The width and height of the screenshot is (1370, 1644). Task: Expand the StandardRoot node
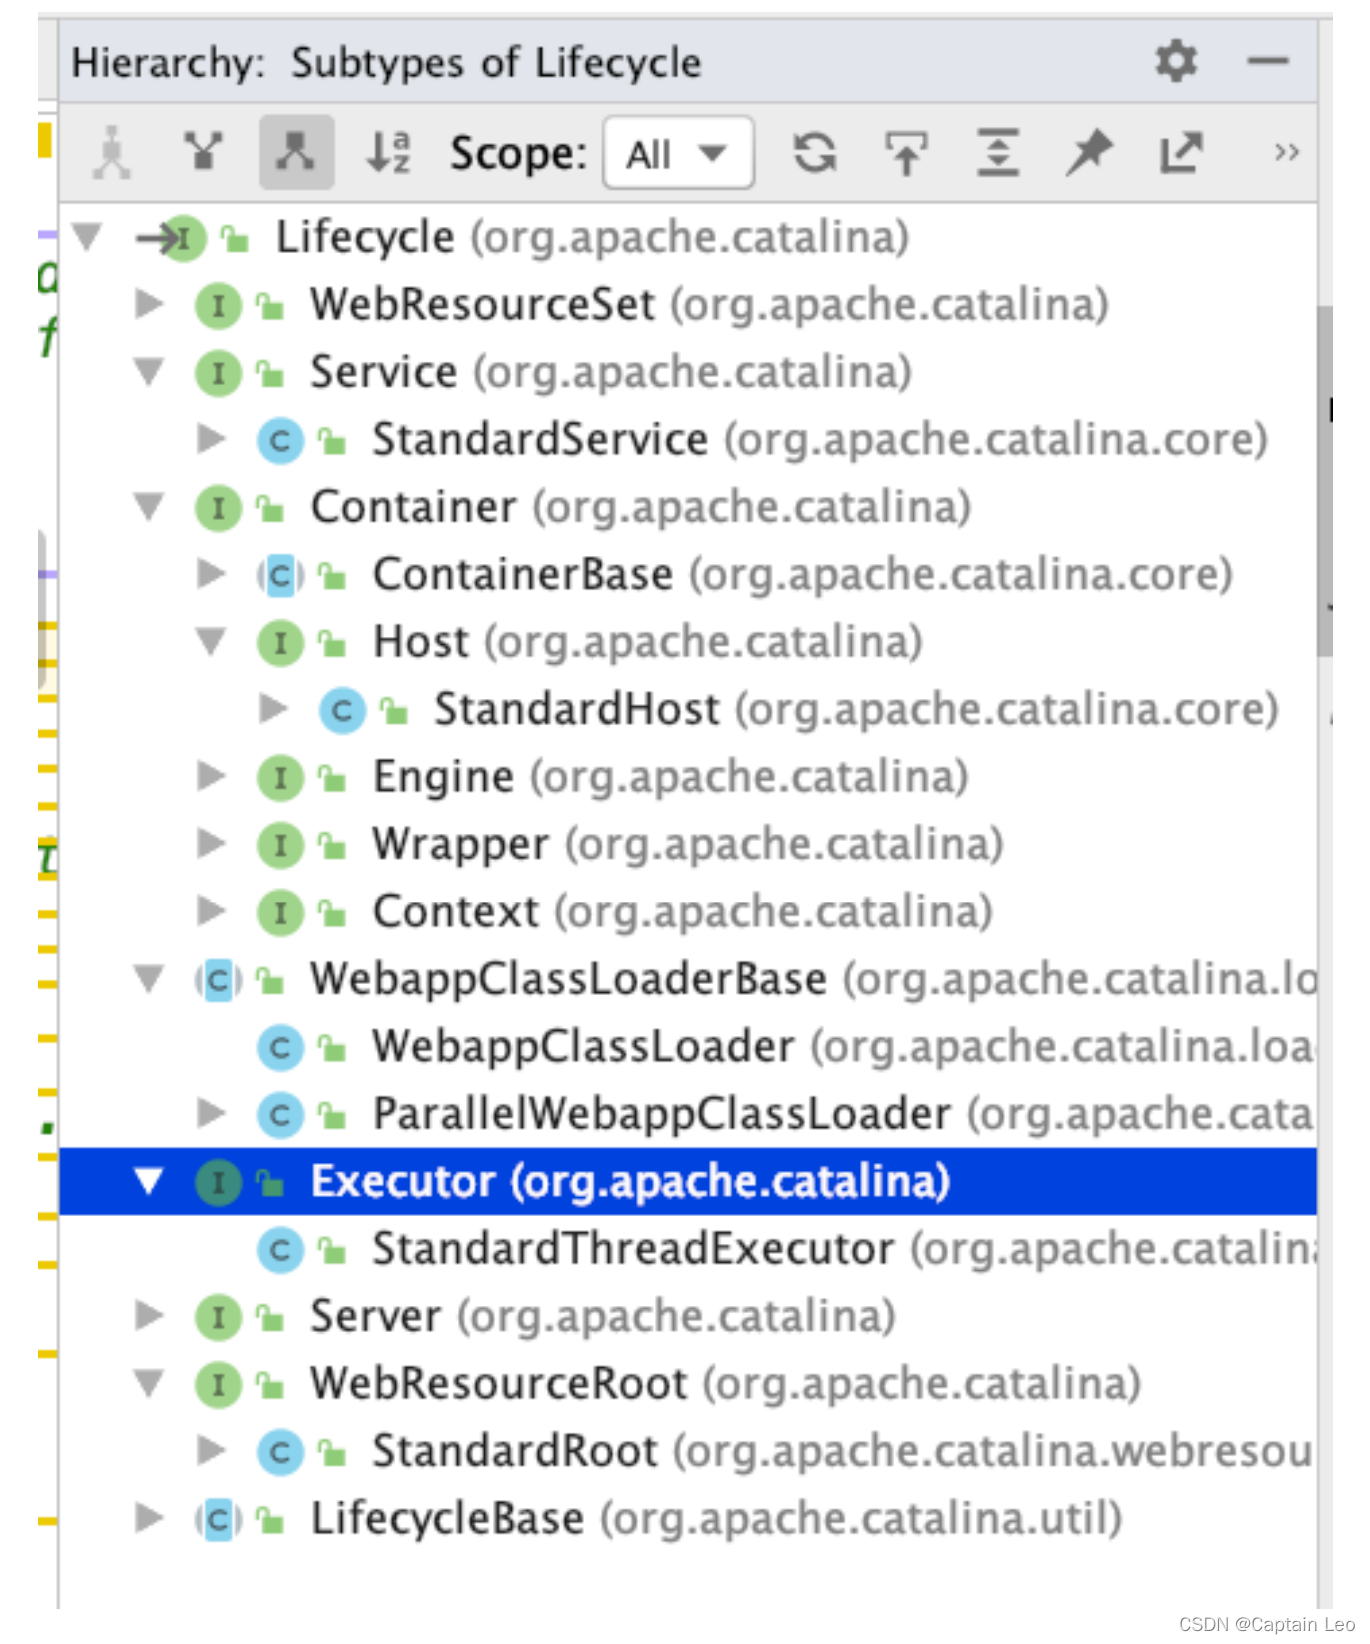click(x=211, y=1450)
